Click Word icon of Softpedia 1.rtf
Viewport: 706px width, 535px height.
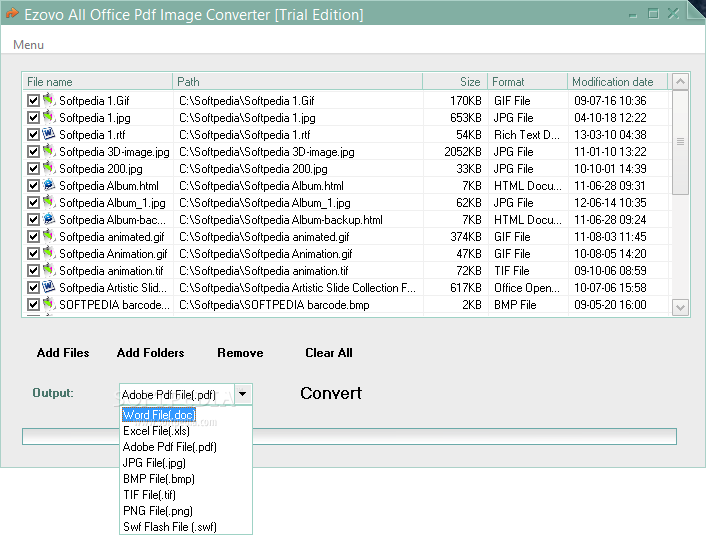point(49,134)
